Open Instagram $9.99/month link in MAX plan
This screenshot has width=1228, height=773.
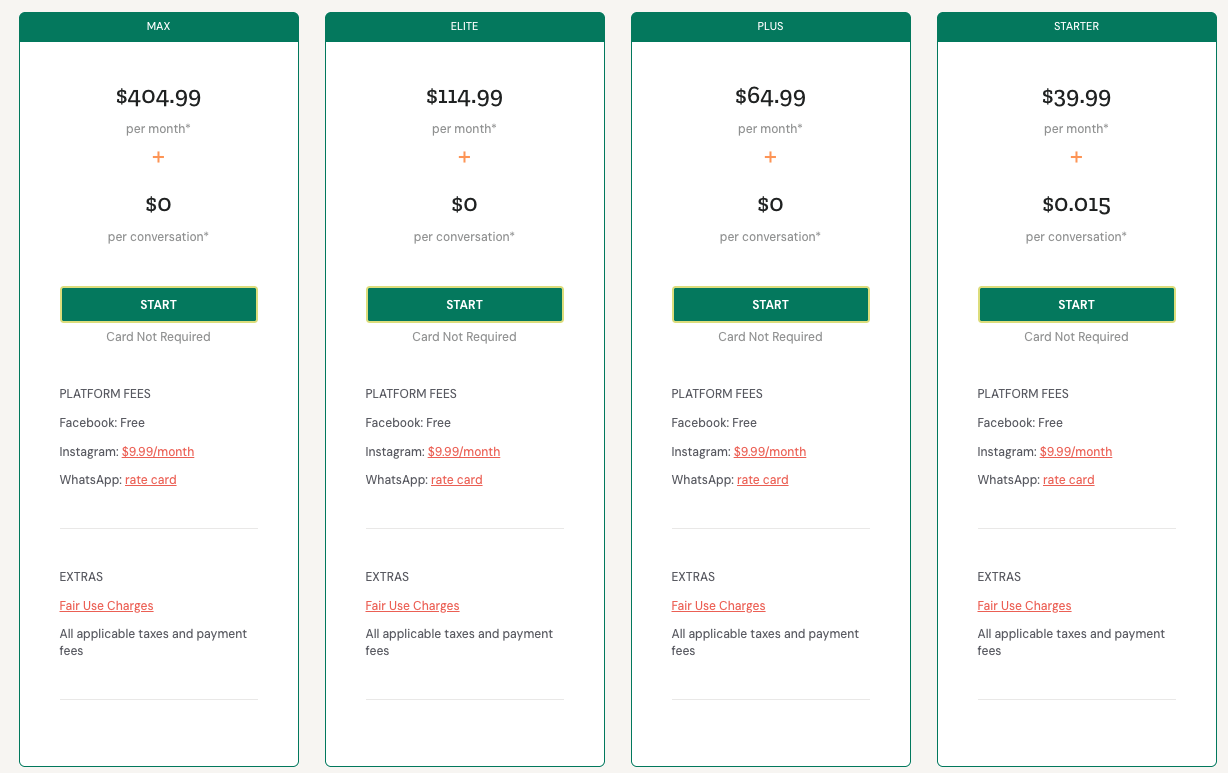point(158,452)
